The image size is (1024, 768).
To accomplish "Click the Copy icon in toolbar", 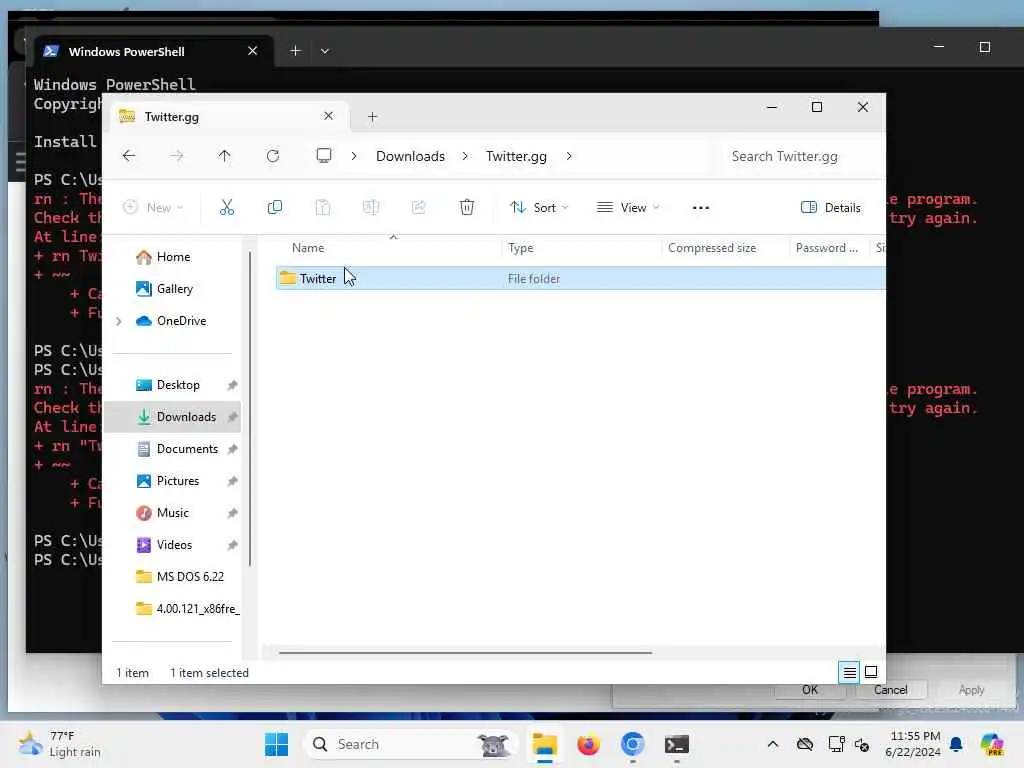I will pos(275,208).
